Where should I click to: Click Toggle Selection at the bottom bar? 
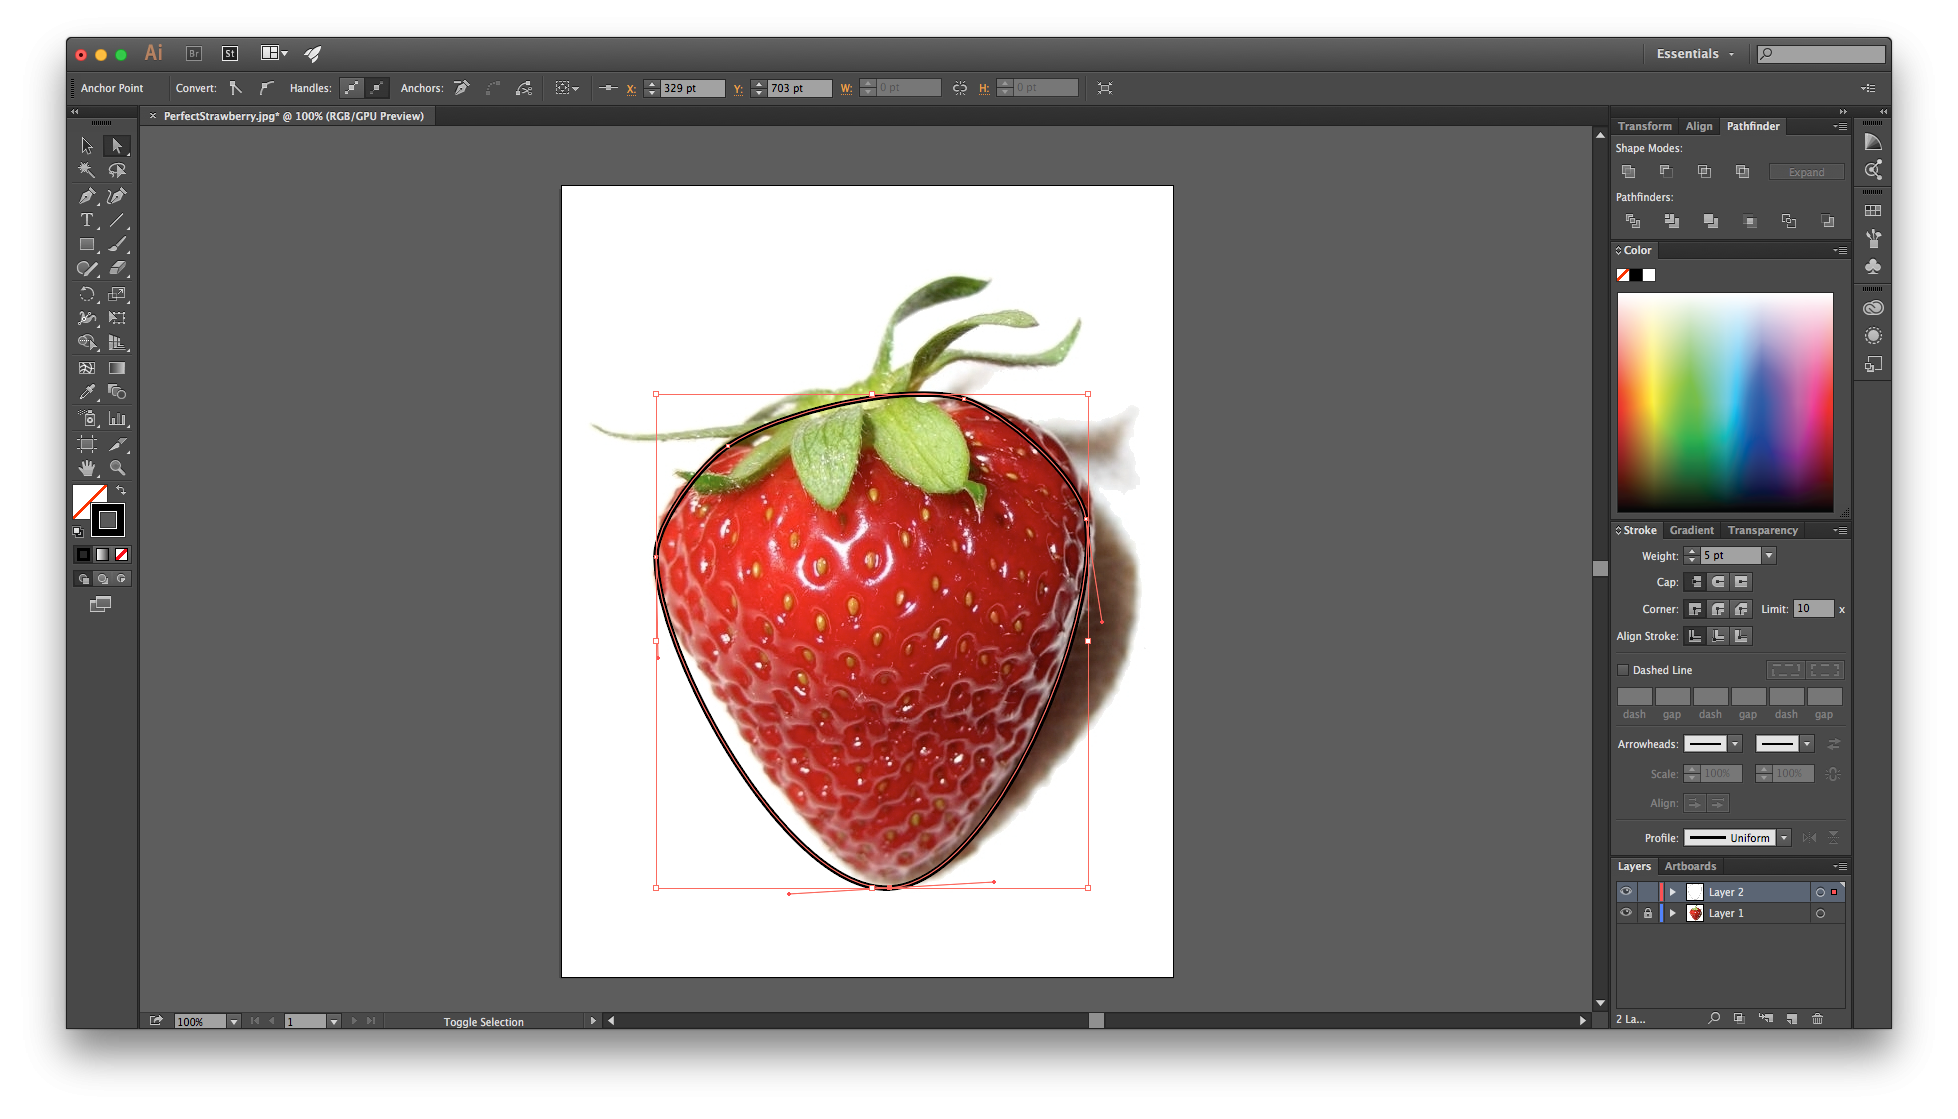(x=483, y=1021)
